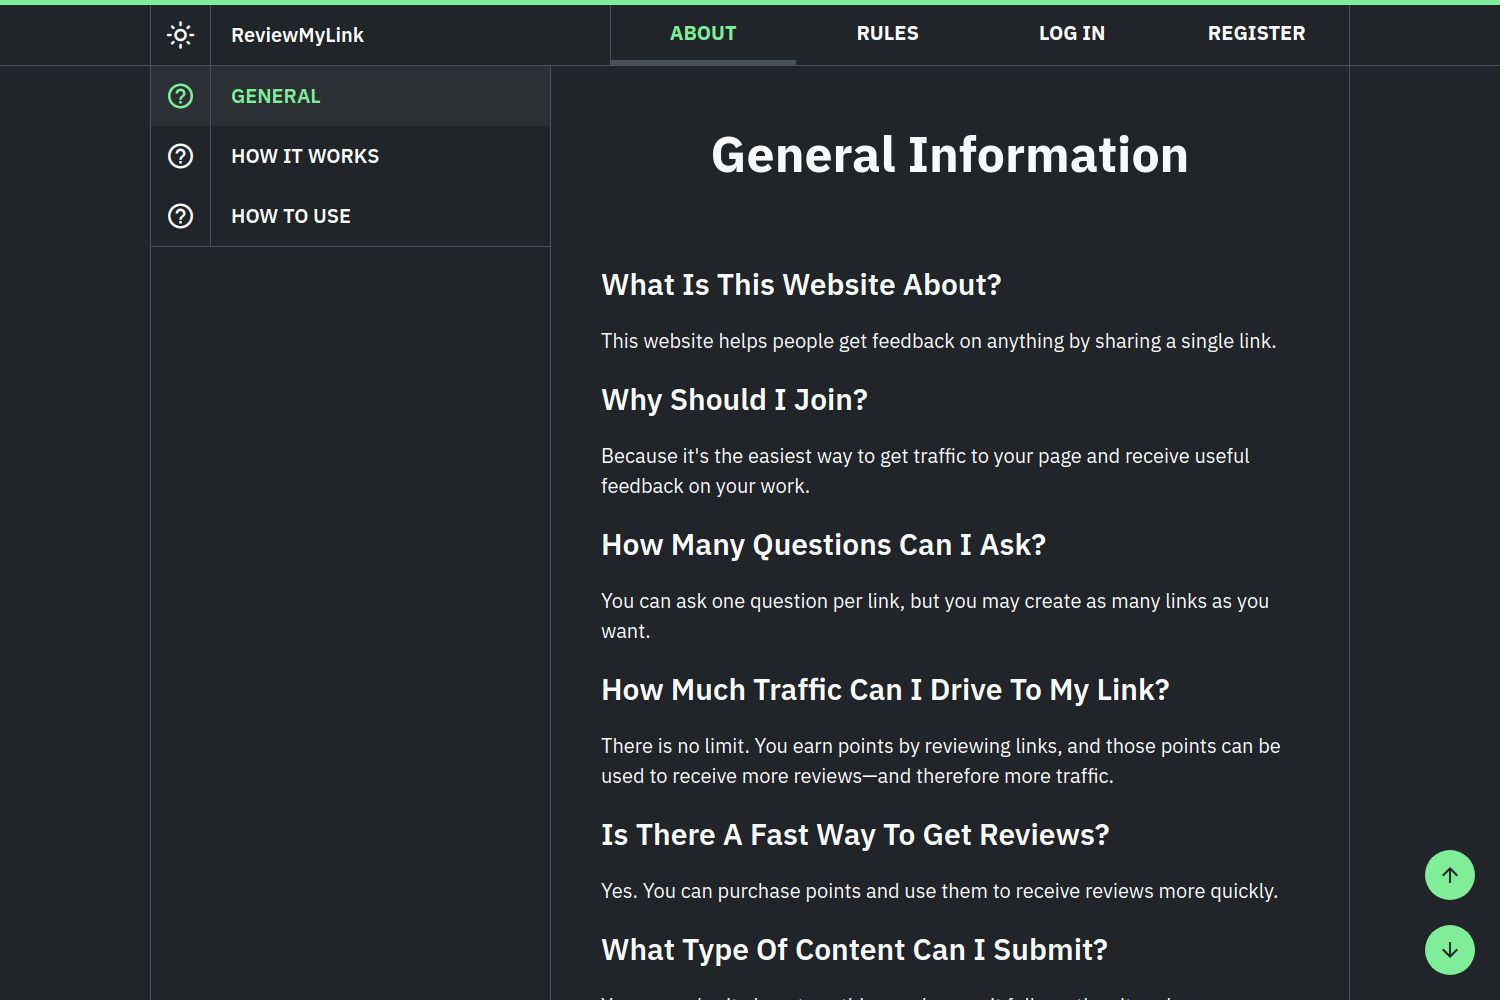Screen dimensions: 1500x1000
Task: Click the ReviewMyLink site logo
Action: (x=297, y=35)
